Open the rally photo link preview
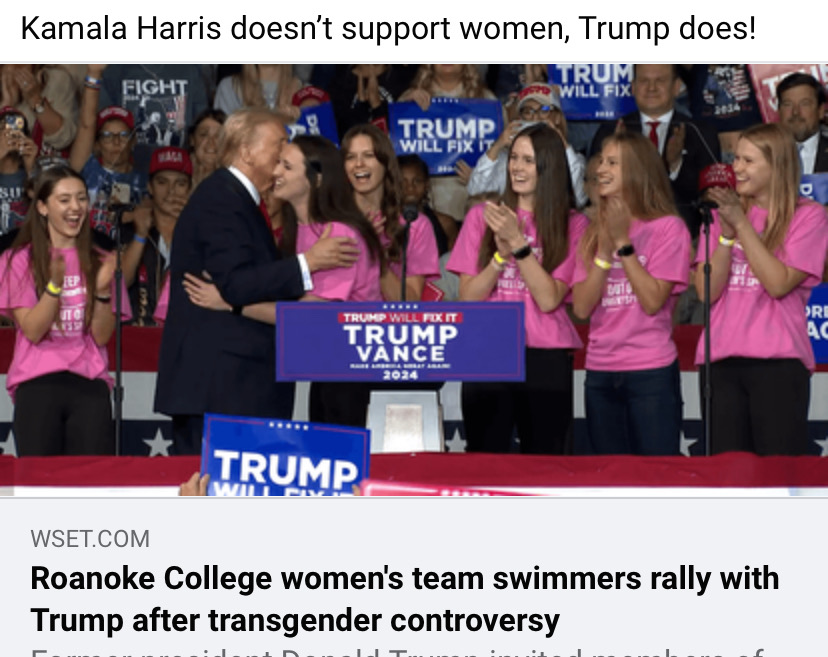Image resolution: width=828 pixels, height=657 pixels. [414, 280]
